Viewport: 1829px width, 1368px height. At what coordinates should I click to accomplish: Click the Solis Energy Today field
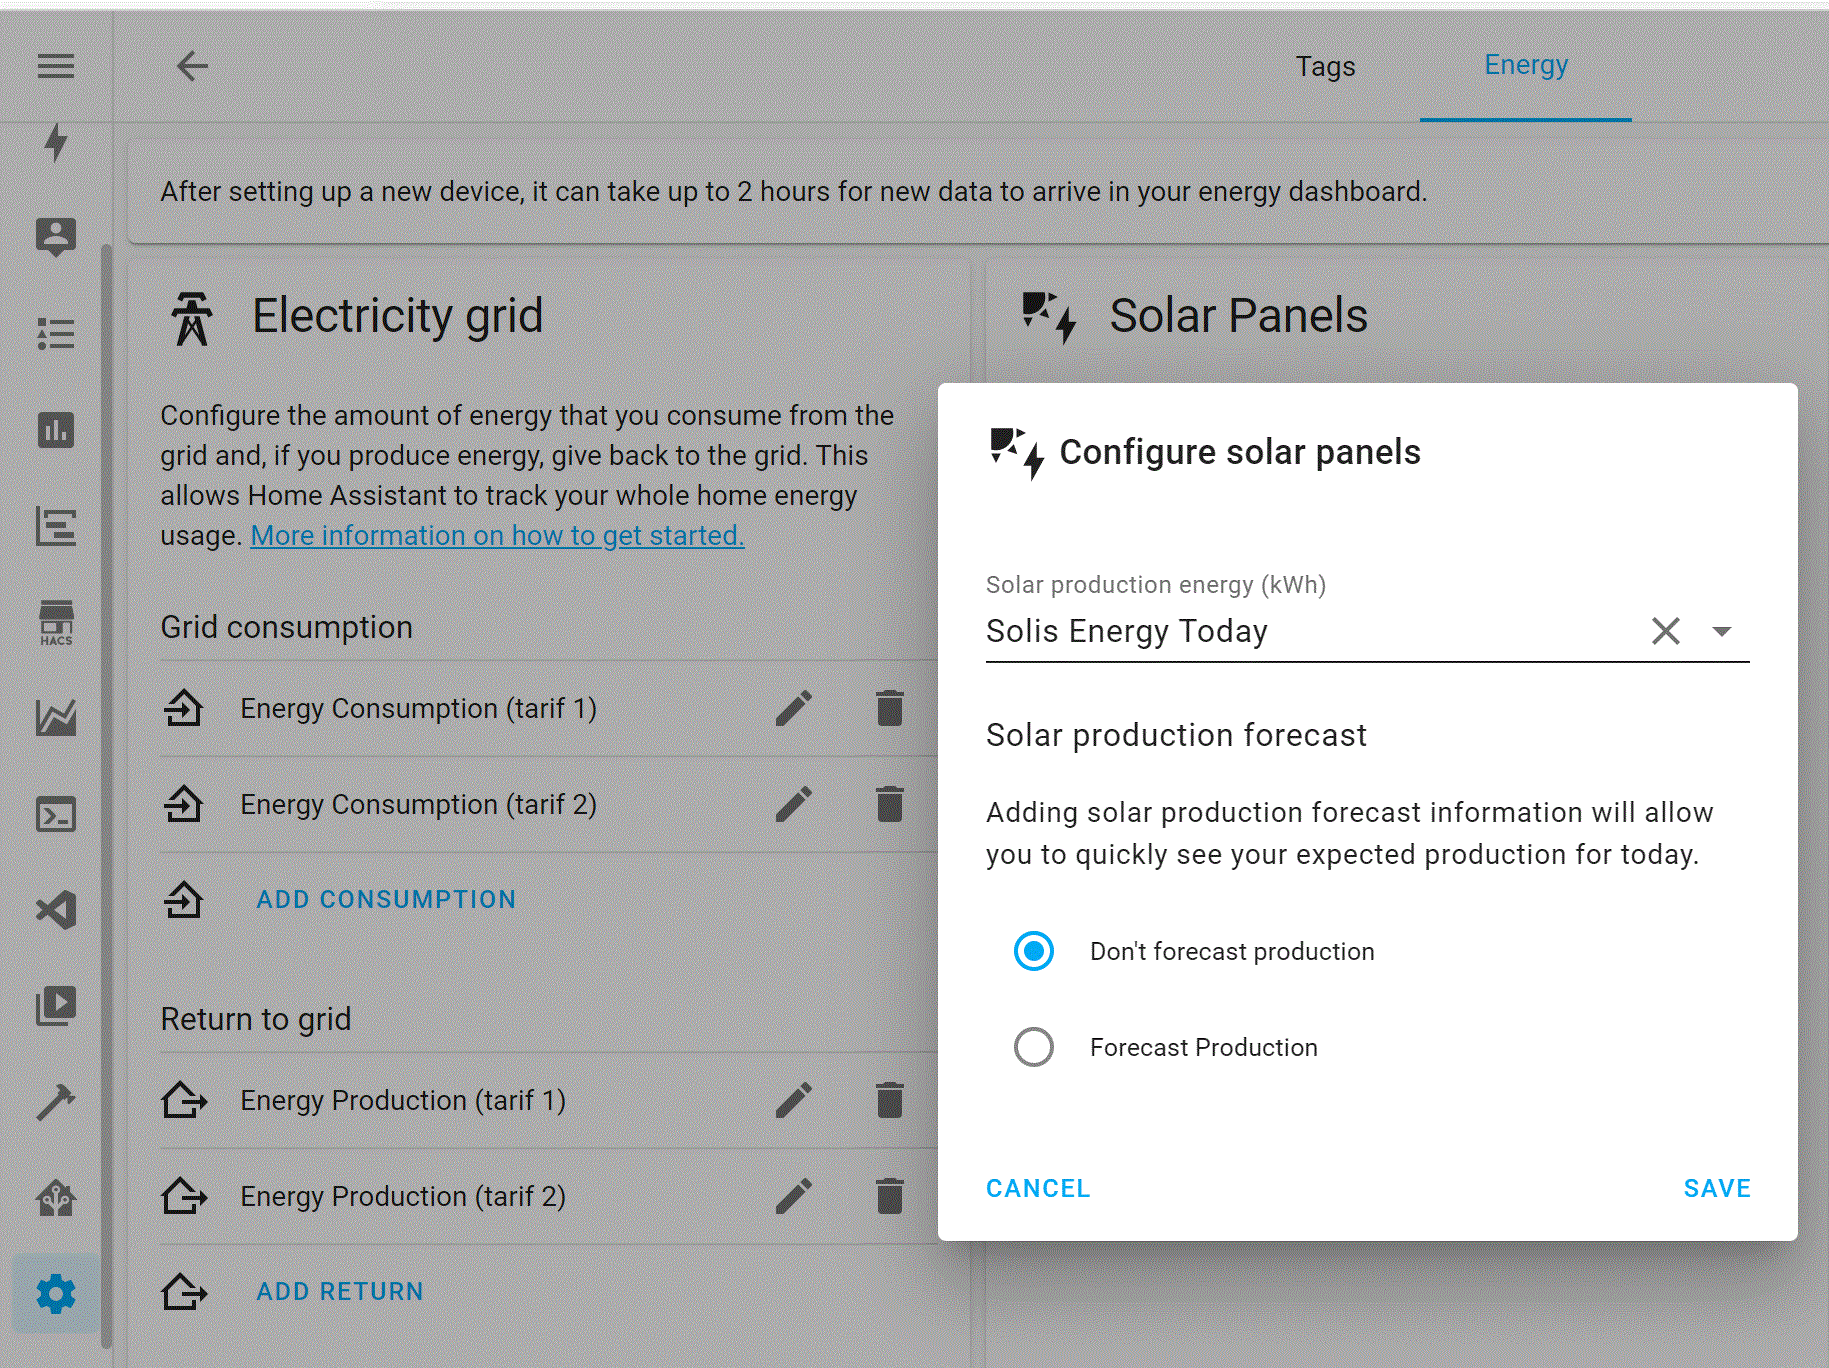[1300, 631]
